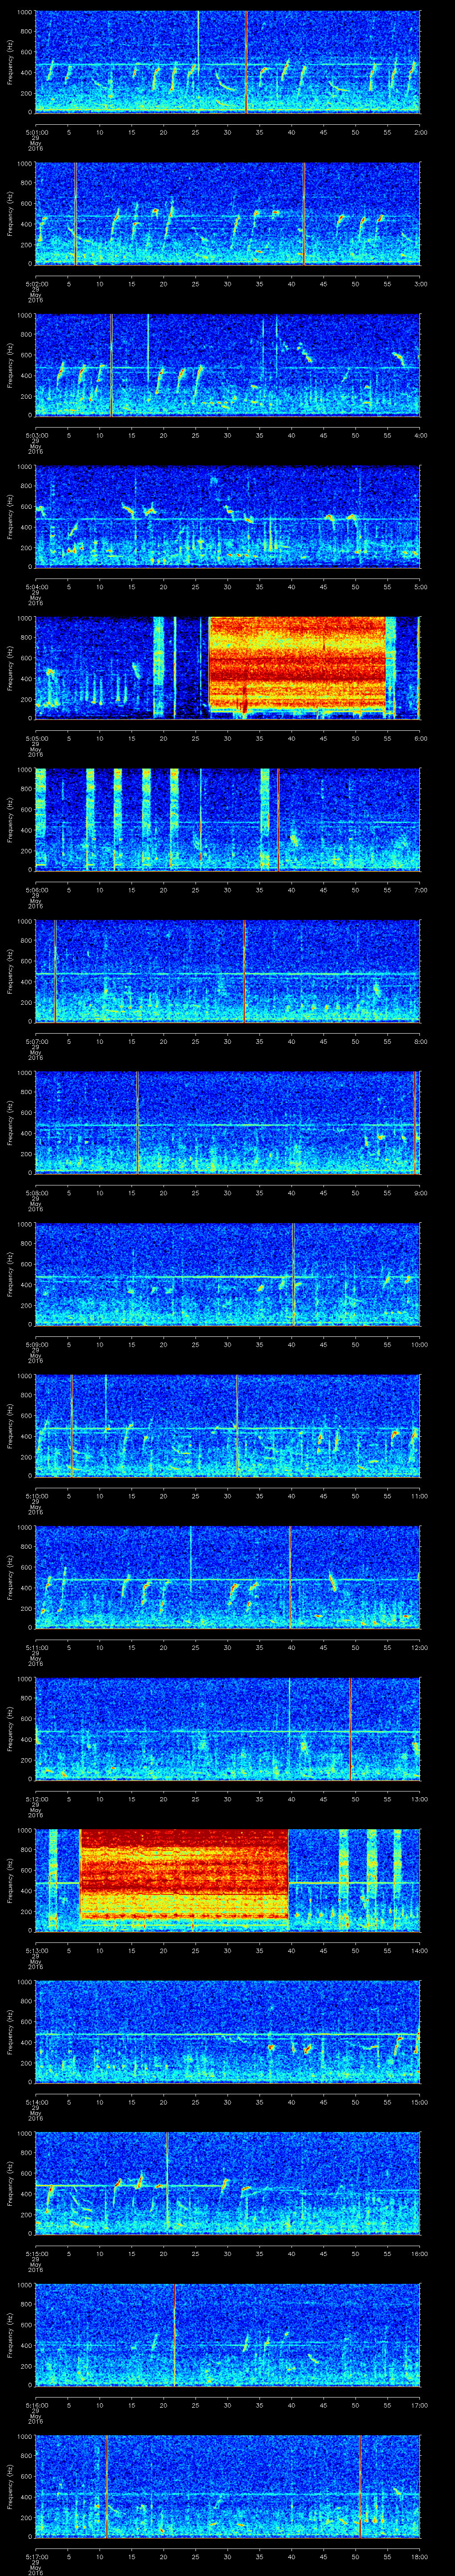Click the '5:05:00' start time label
Image resolution: width=455 pixels, height=2576 pixels.
[36, 738]
